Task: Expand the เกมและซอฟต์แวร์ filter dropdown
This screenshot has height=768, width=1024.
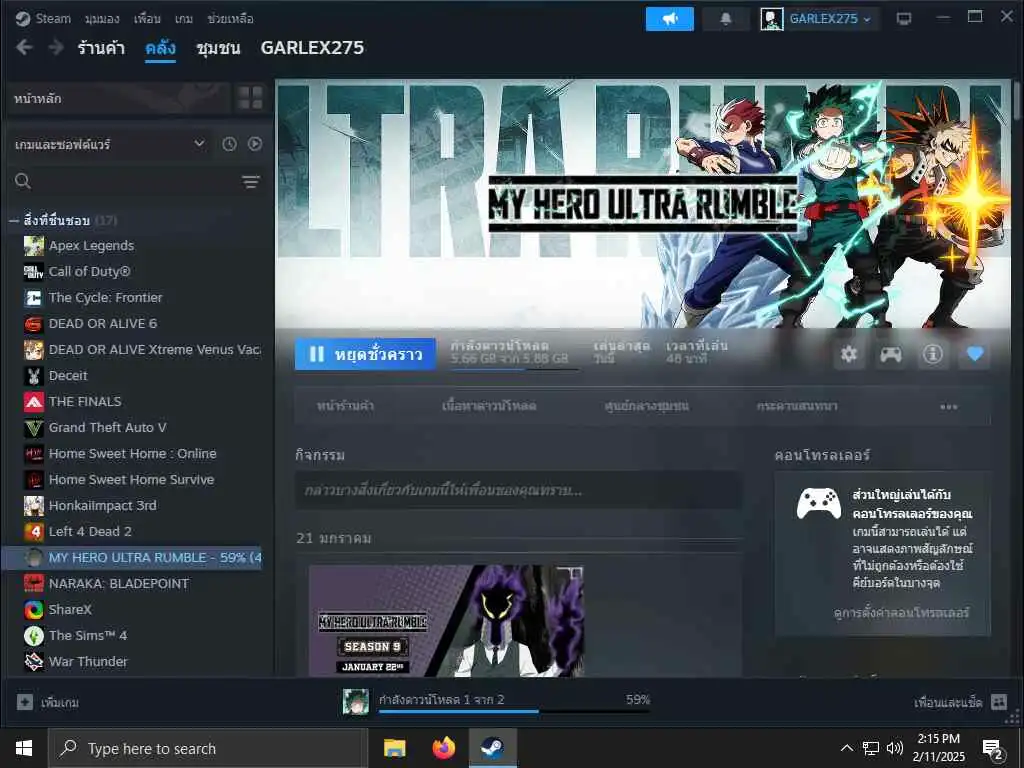Action: (110, 144)
